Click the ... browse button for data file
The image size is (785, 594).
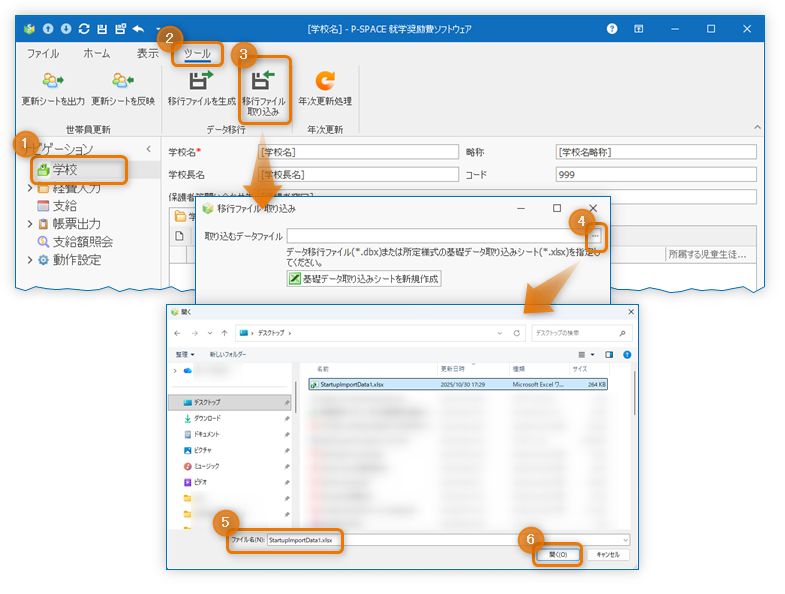(x=596, y=236)
